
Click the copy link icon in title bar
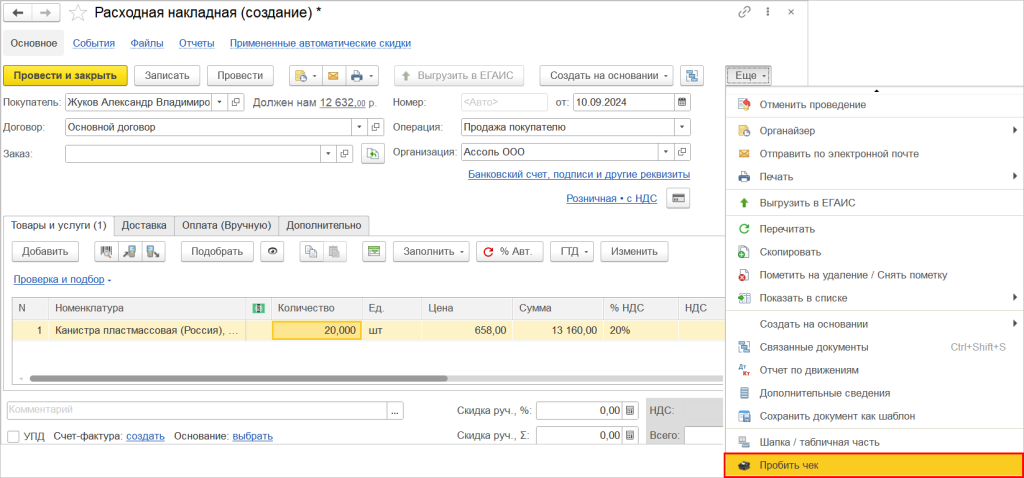point(743,13)
